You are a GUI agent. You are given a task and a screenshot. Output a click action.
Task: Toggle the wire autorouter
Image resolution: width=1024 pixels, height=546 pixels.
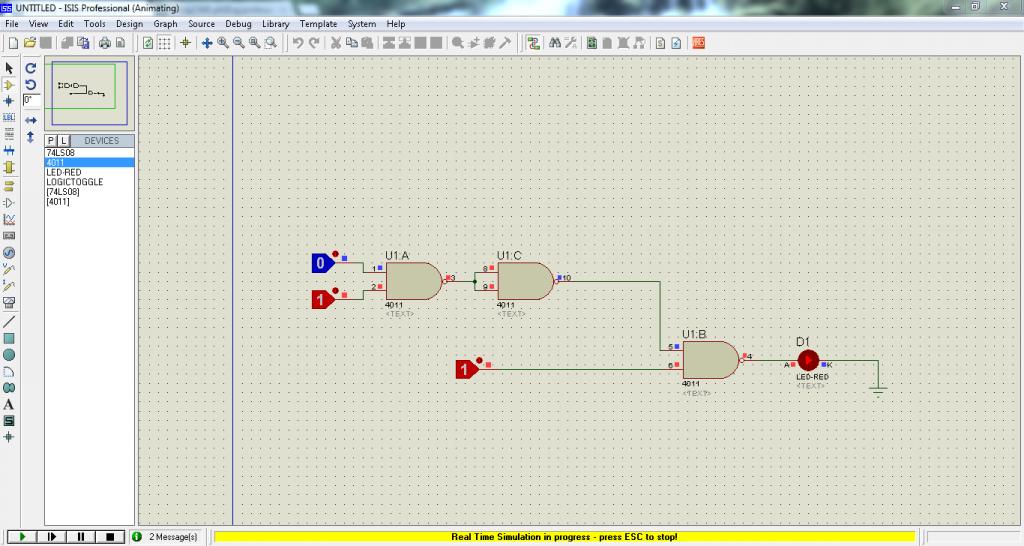point(534,43)
